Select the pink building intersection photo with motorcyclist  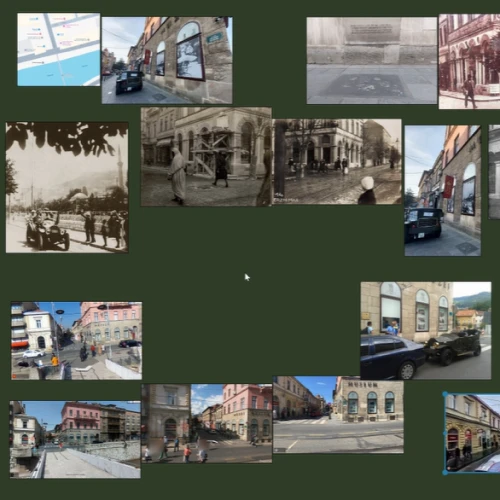tap(76, 341)
